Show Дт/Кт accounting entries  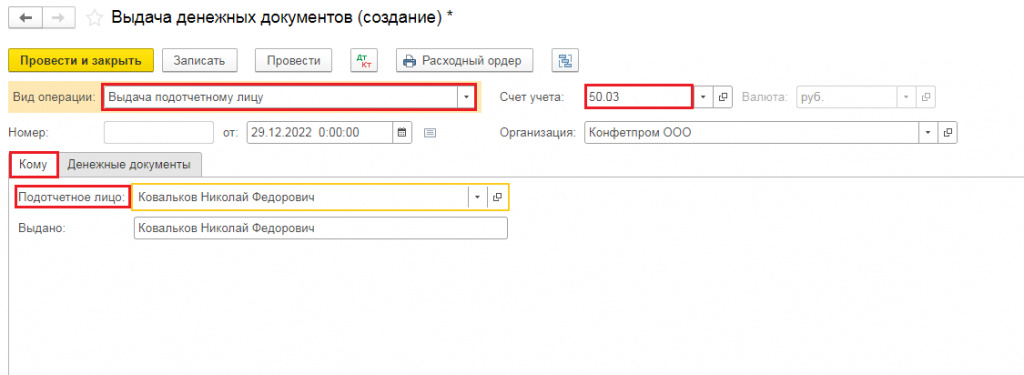pos(364,60)
